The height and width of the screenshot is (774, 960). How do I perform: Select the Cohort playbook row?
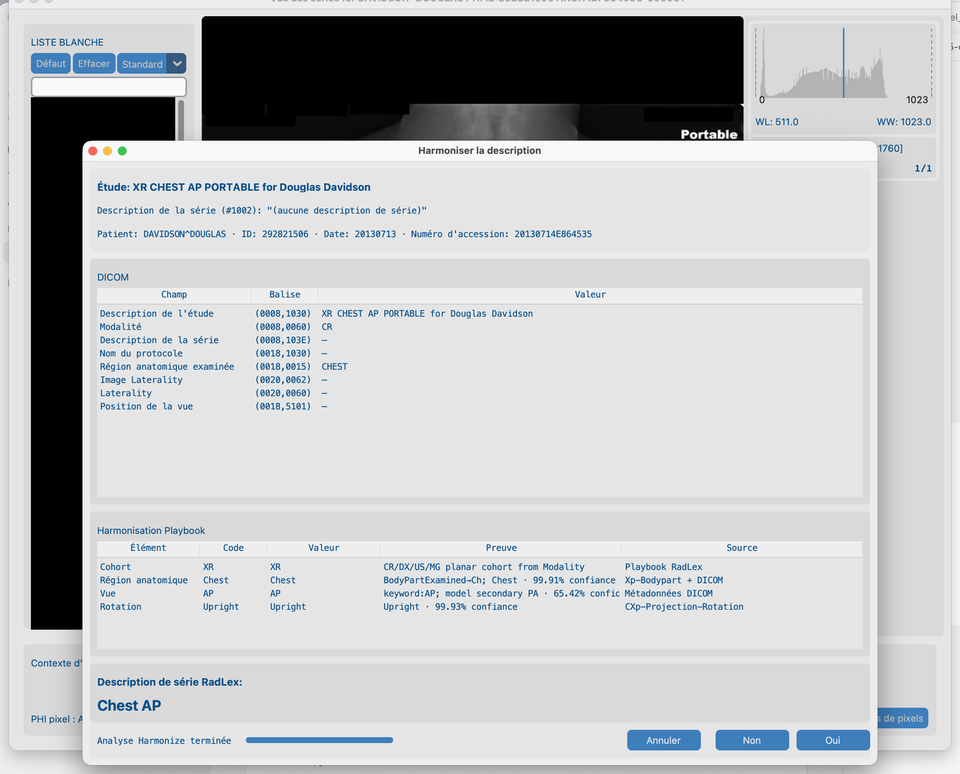[x=479, y=567]
